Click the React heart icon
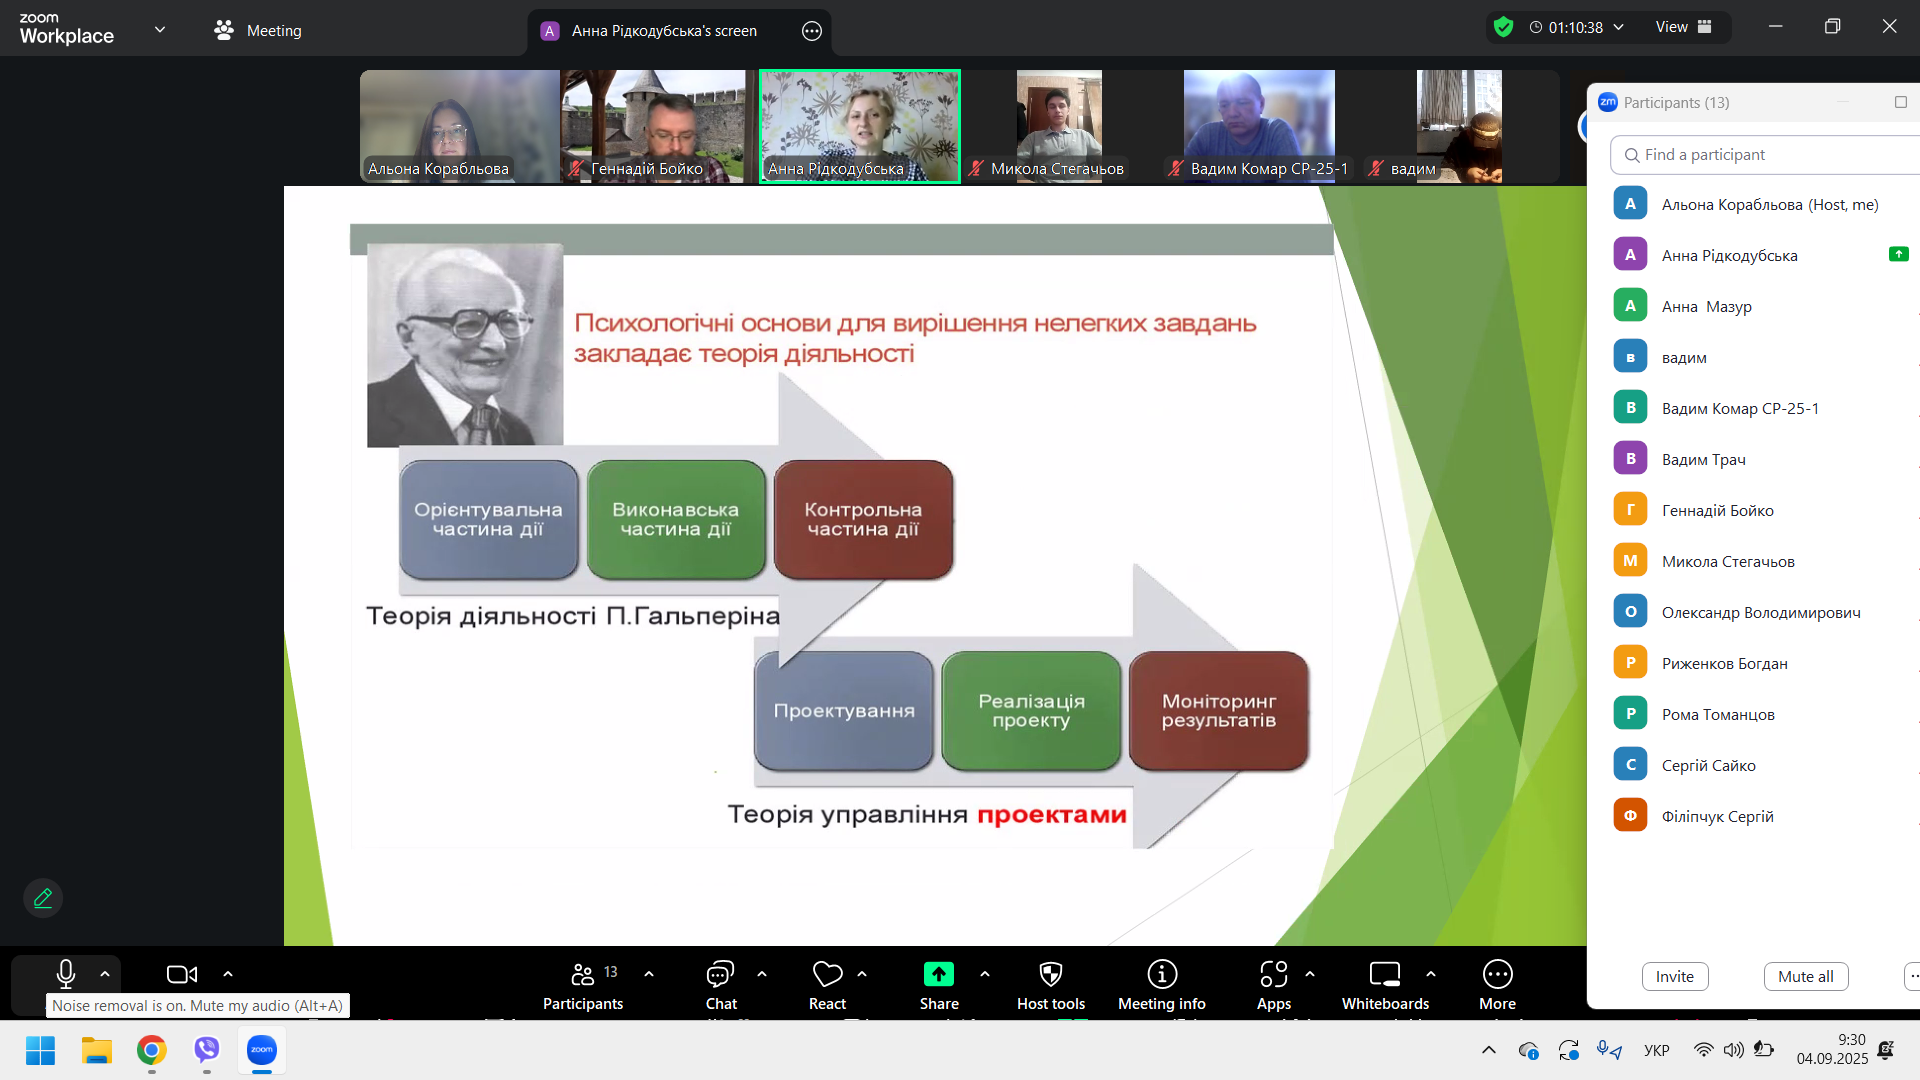Image resolution: width=1920 pixels, height=1080 pixels. 827,974
